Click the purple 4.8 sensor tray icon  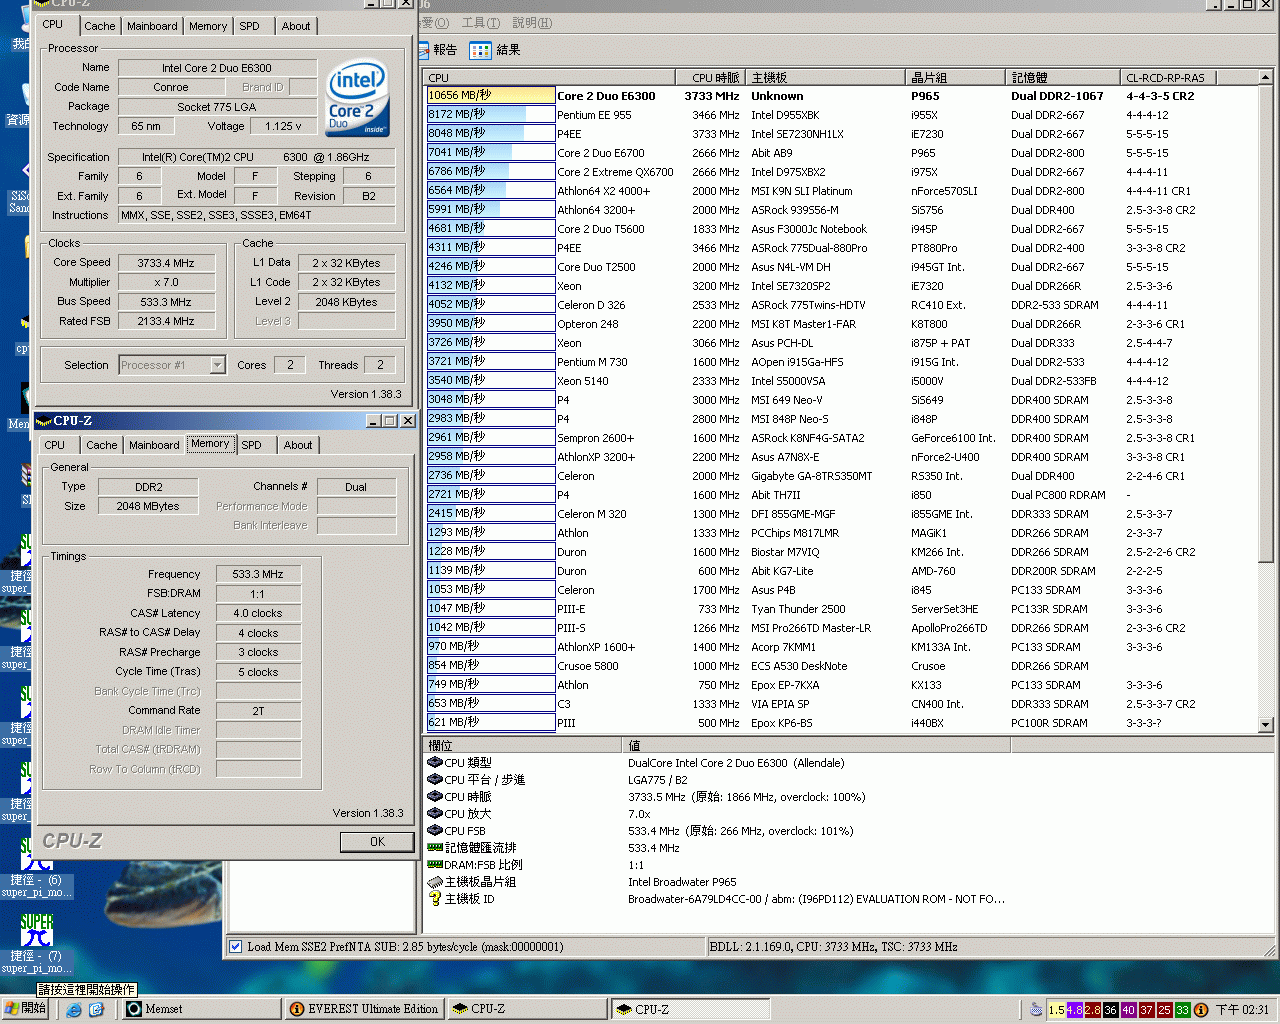[1075, 1010]
